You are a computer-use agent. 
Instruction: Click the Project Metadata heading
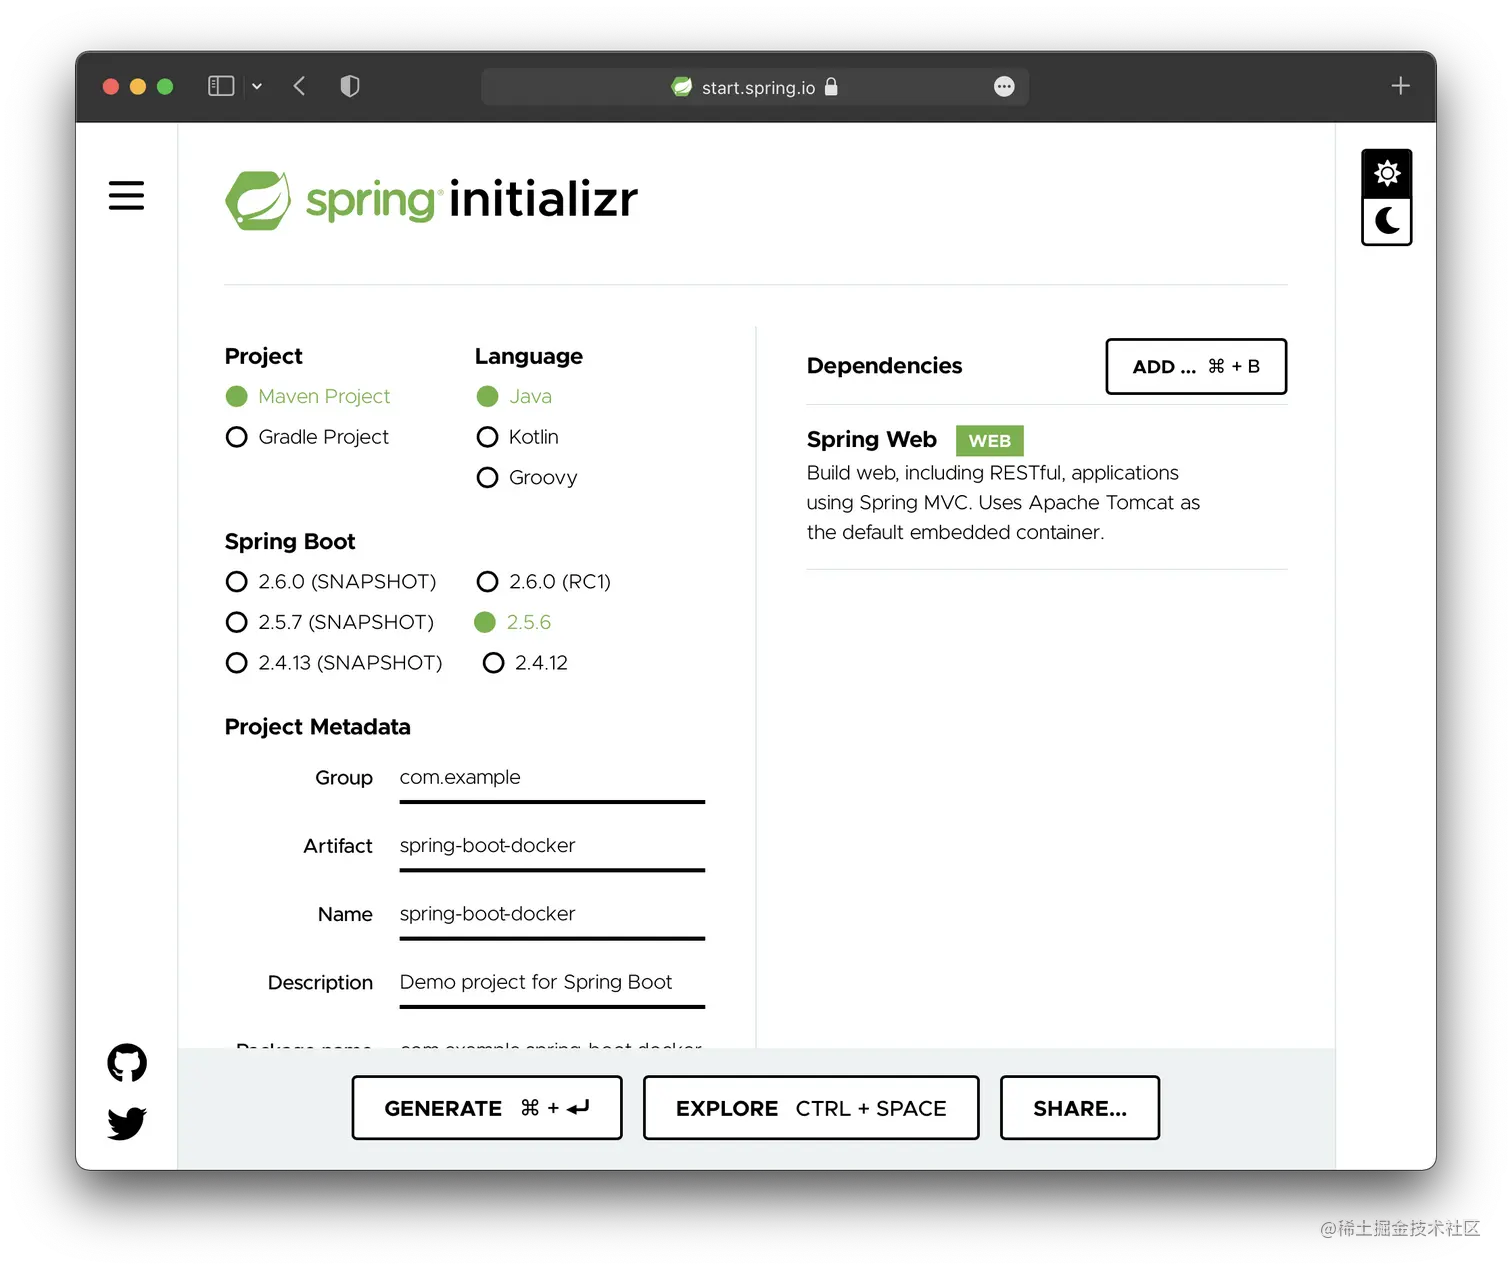[318, 727]
